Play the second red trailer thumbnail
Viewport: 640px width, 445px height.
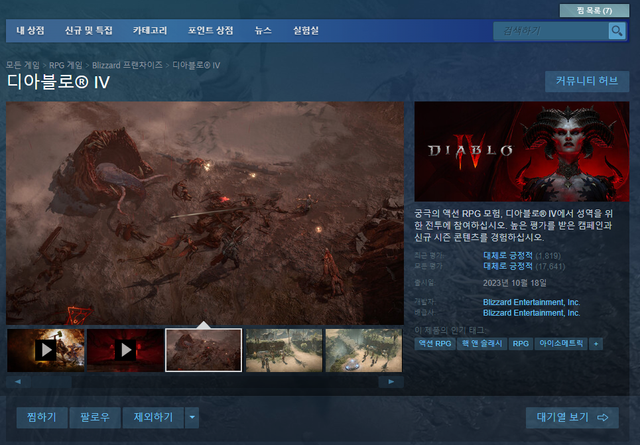tap(124, 350)
